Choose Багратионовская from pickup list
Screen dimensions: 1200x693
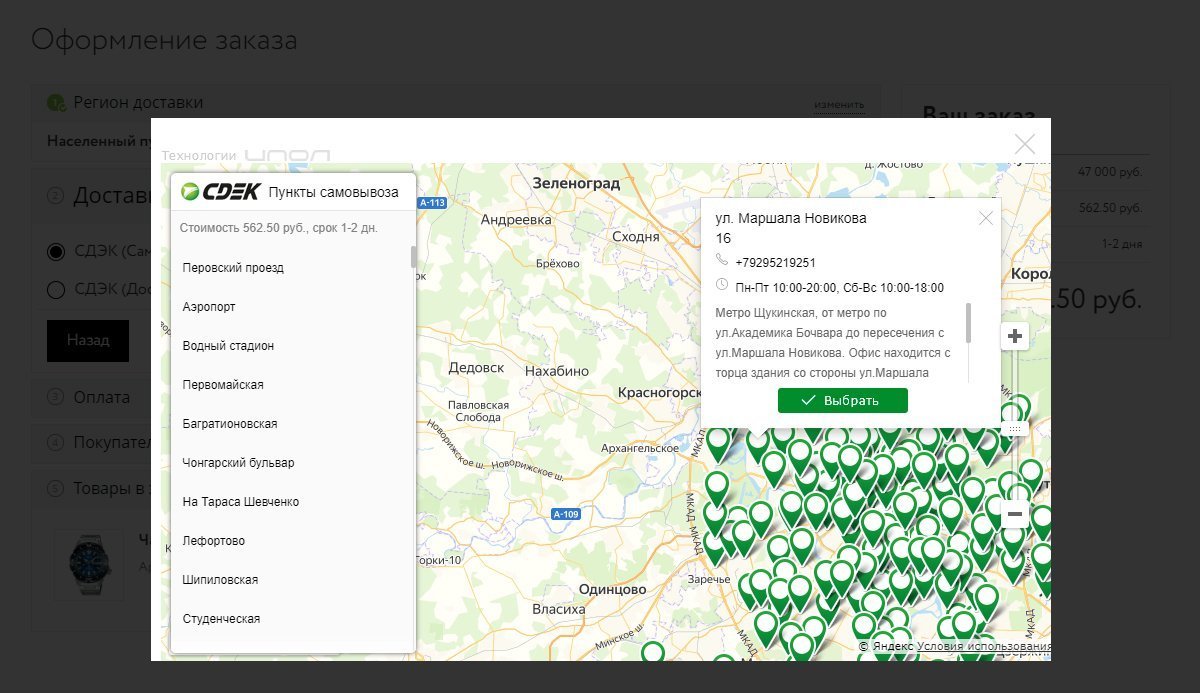click(230, 424)
